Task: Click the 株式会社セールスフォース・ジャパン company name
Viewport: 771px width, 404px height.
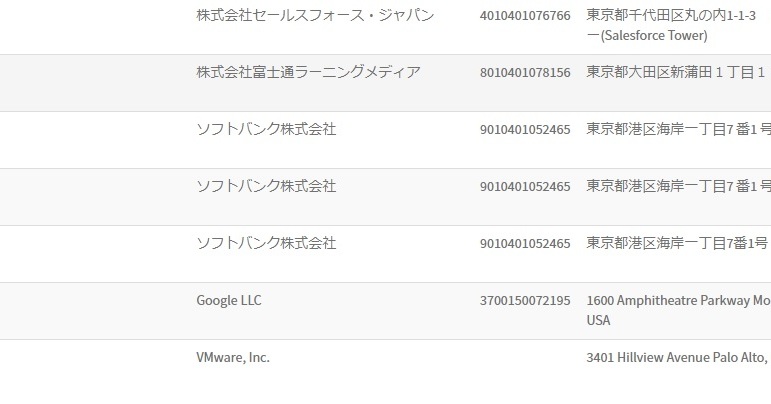Action: (315, 16)
